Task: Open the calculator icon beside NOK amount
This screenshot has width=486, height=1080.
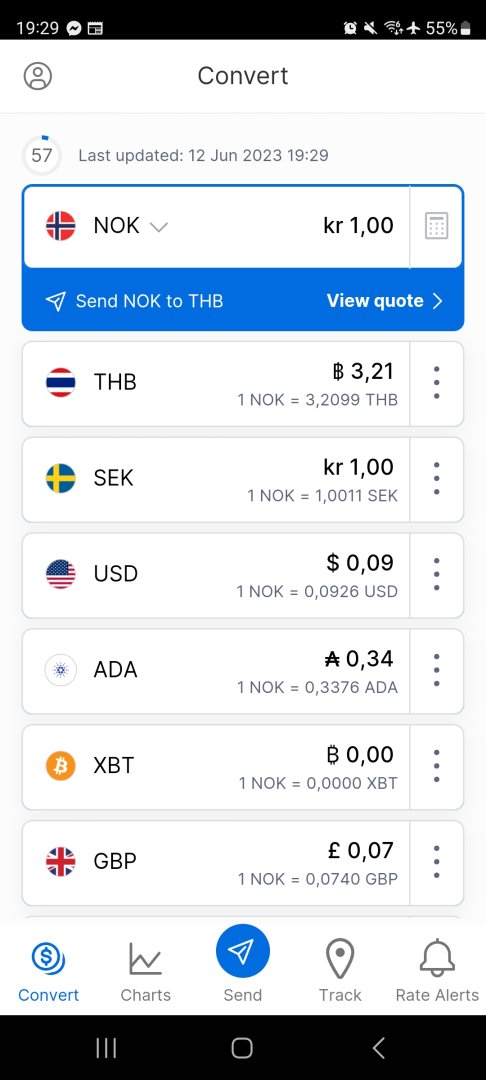Action: tap(436, 226)
